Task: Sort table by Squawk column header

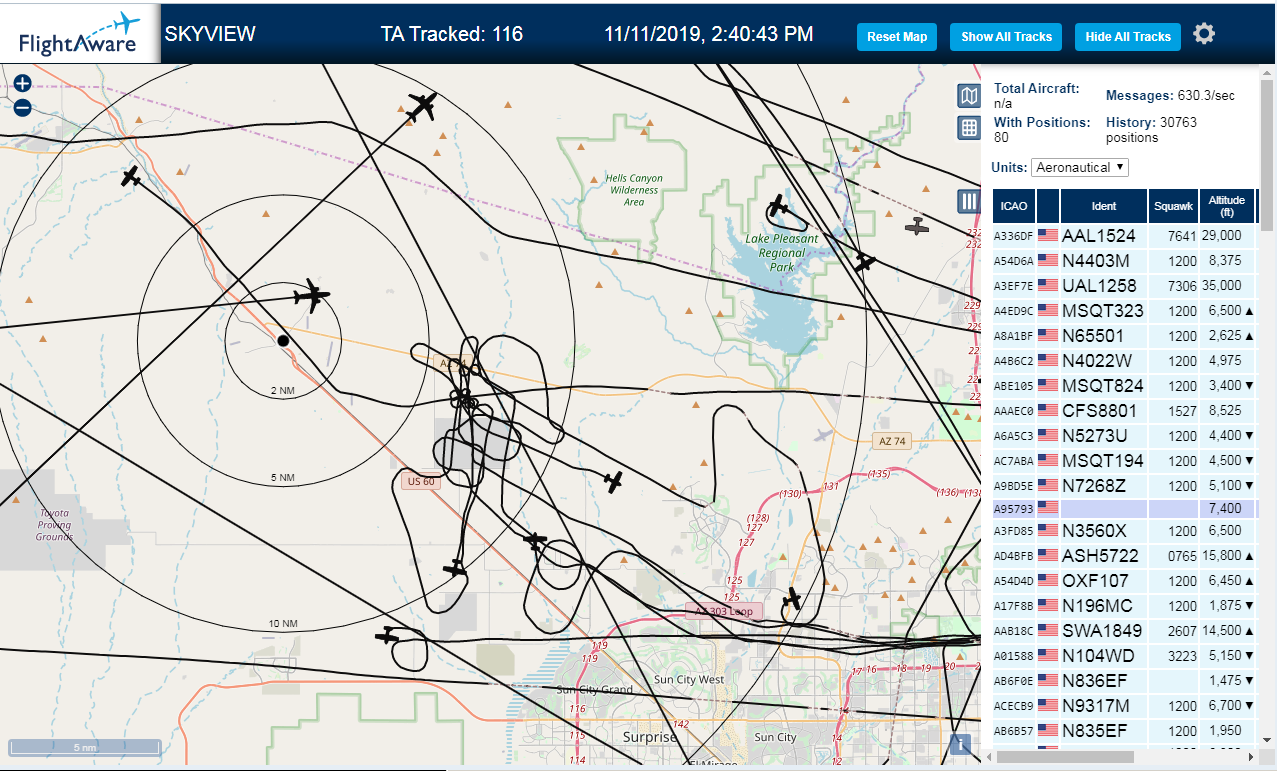Action: pos(1173,206)
